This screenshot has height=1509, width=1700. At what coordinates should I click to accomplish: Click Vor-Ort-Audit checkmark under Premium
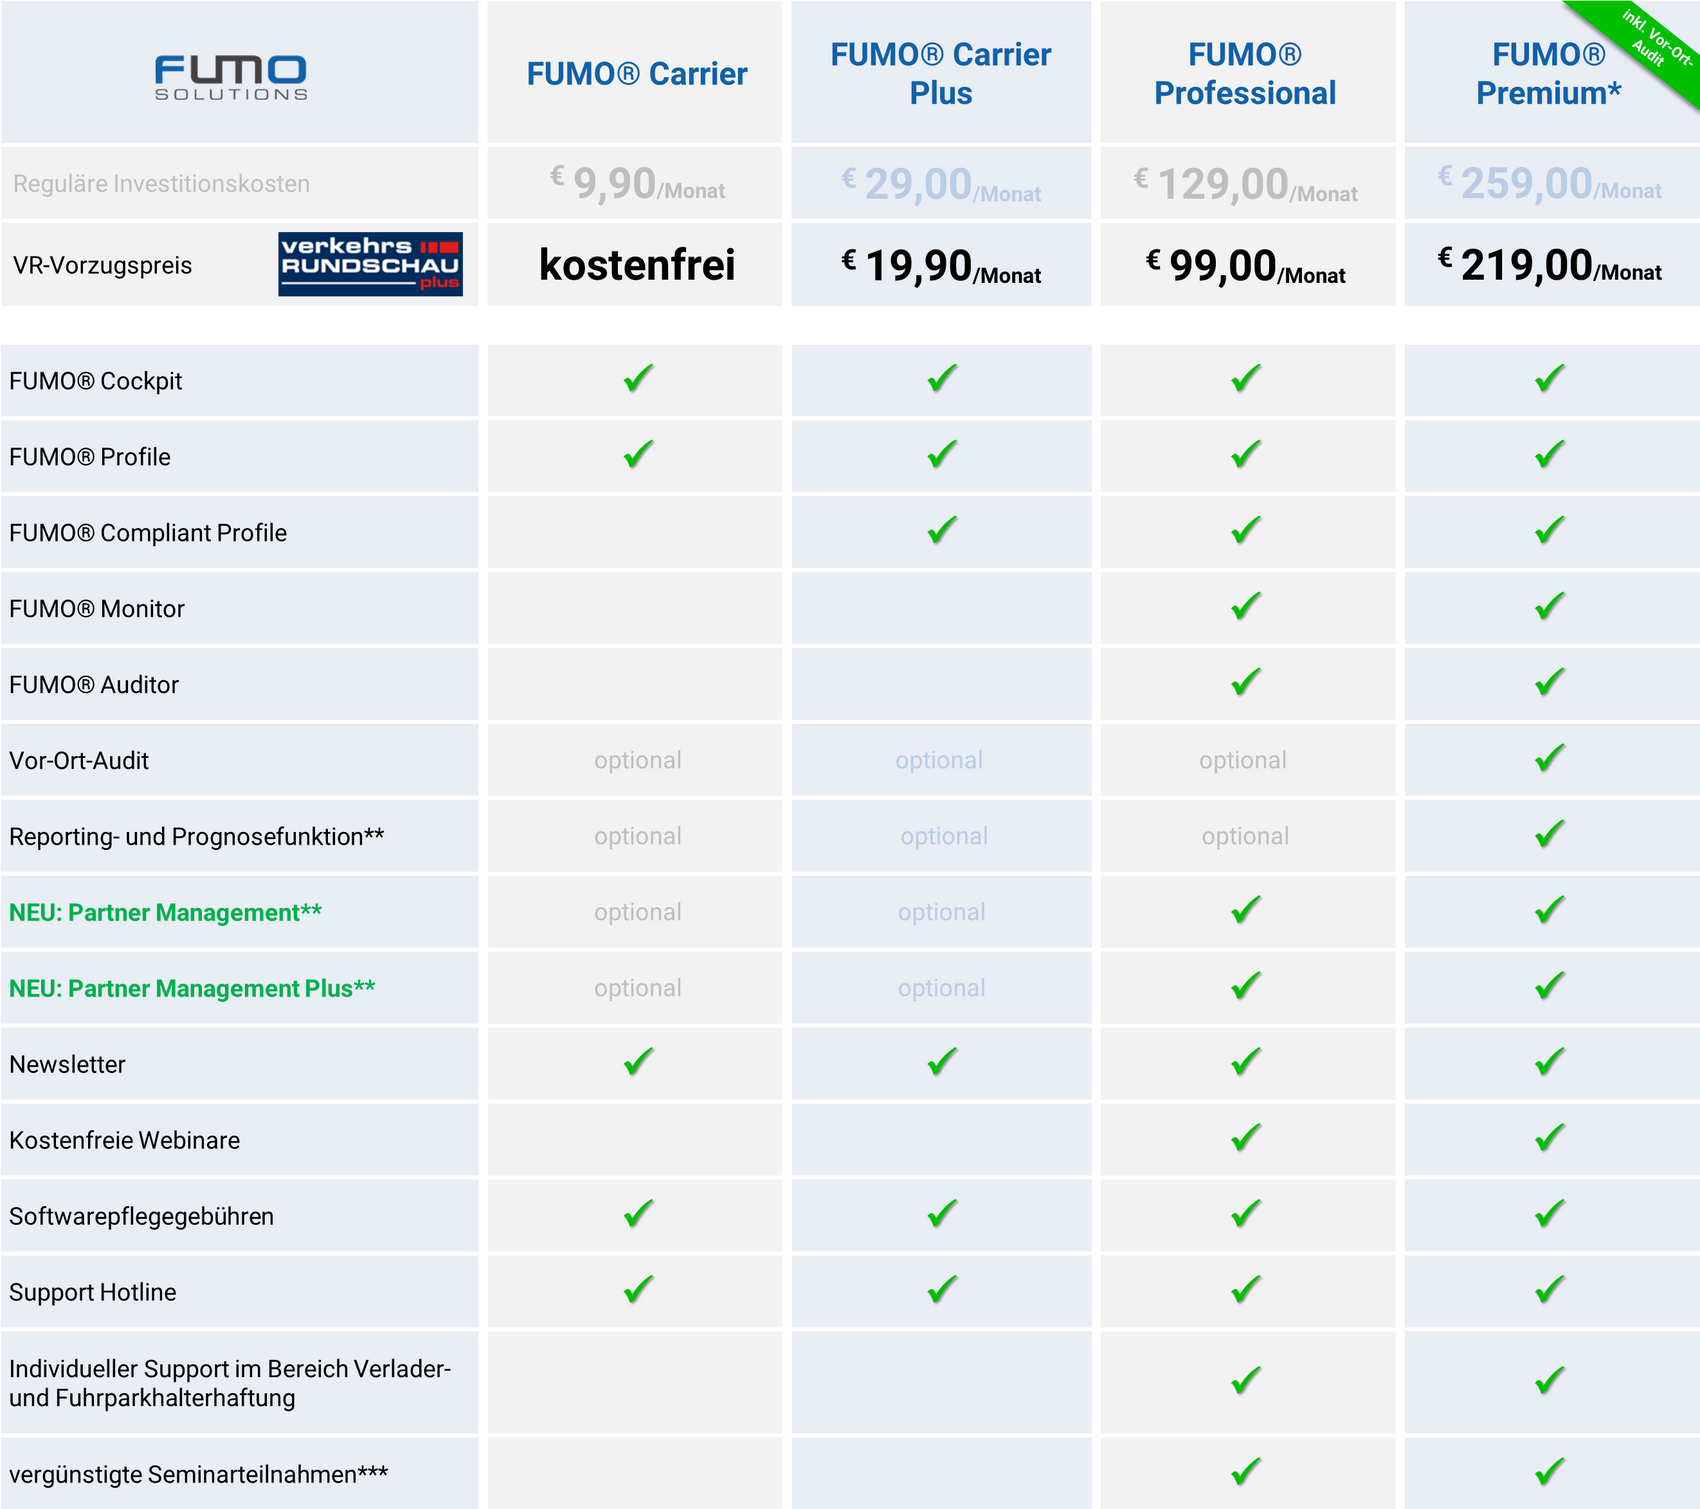pos(1549,758)
